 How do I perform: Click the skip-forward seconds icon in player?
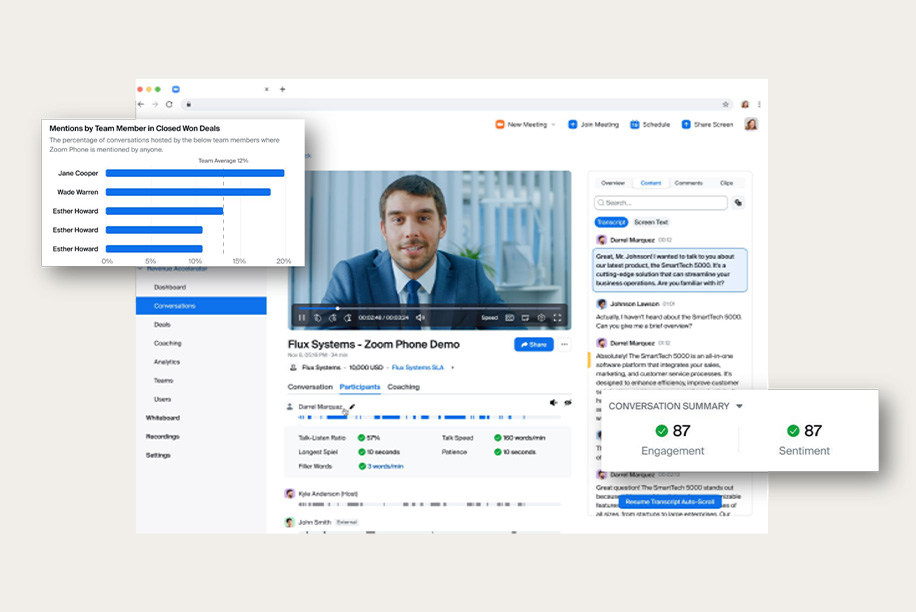tap(348, 318)
